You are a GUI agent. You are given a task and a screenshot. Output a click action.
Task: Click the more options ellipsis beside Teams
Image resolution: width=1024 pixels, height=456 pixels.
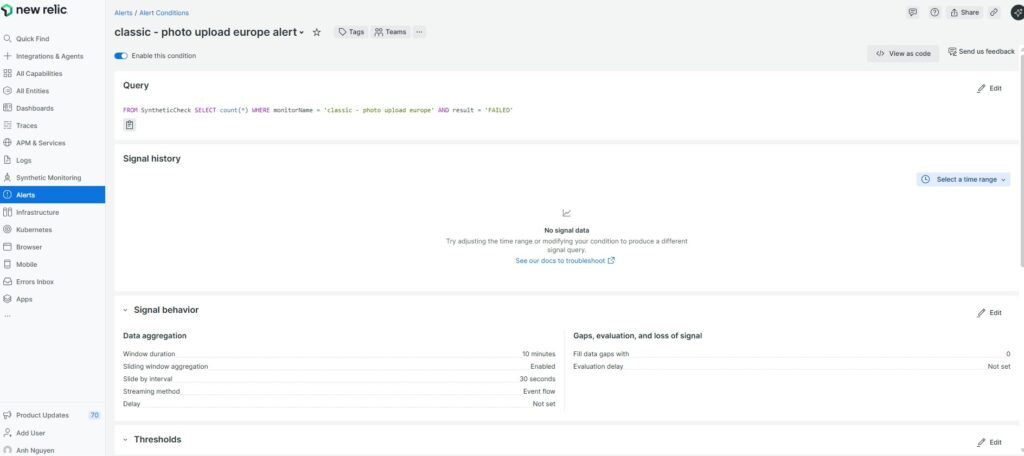(419, 32)
